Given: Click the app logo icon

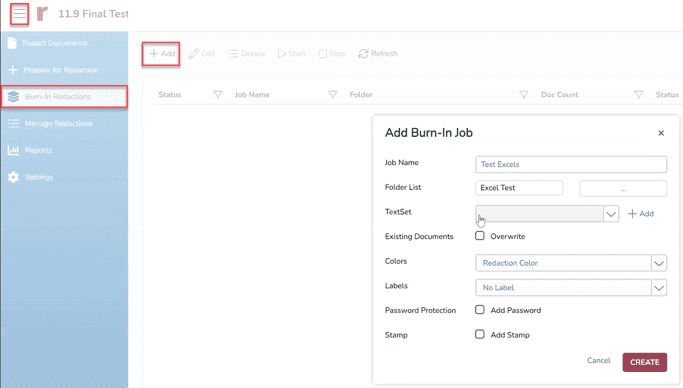Looking at the screenshot, I should pyautogui.click(x=42, y=14).
